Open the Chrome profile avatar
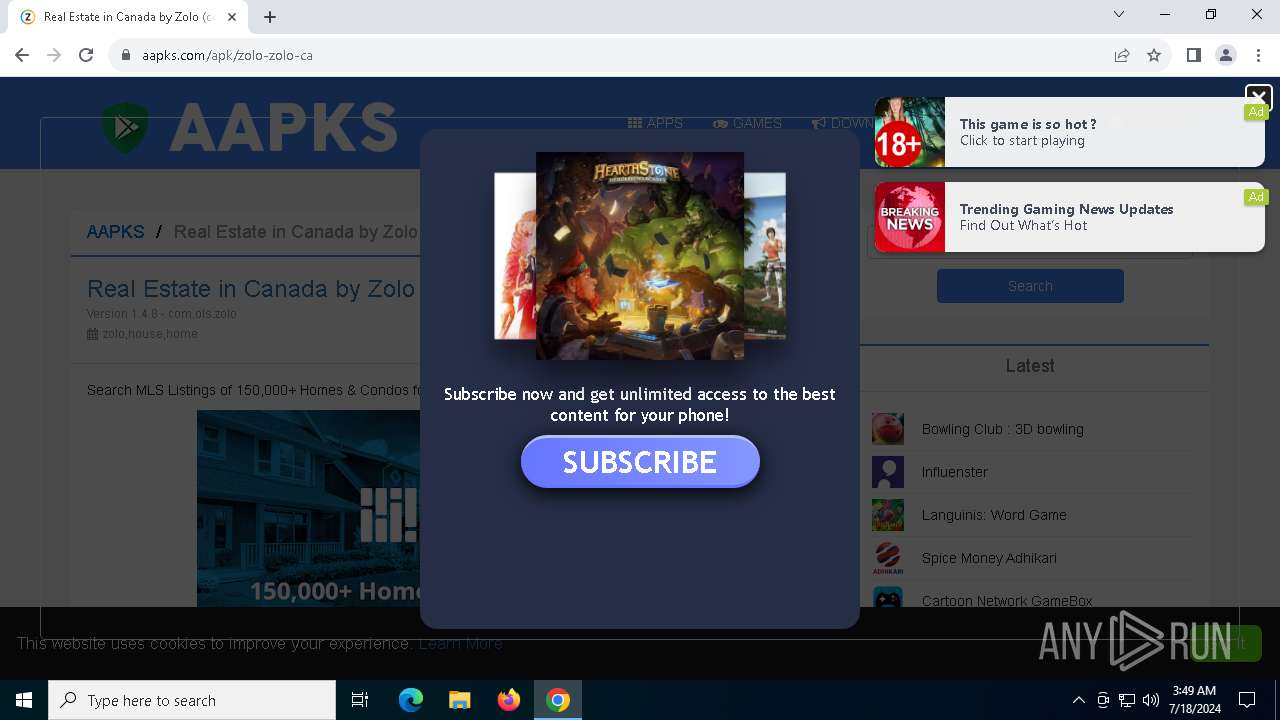 coord(1226,55)
